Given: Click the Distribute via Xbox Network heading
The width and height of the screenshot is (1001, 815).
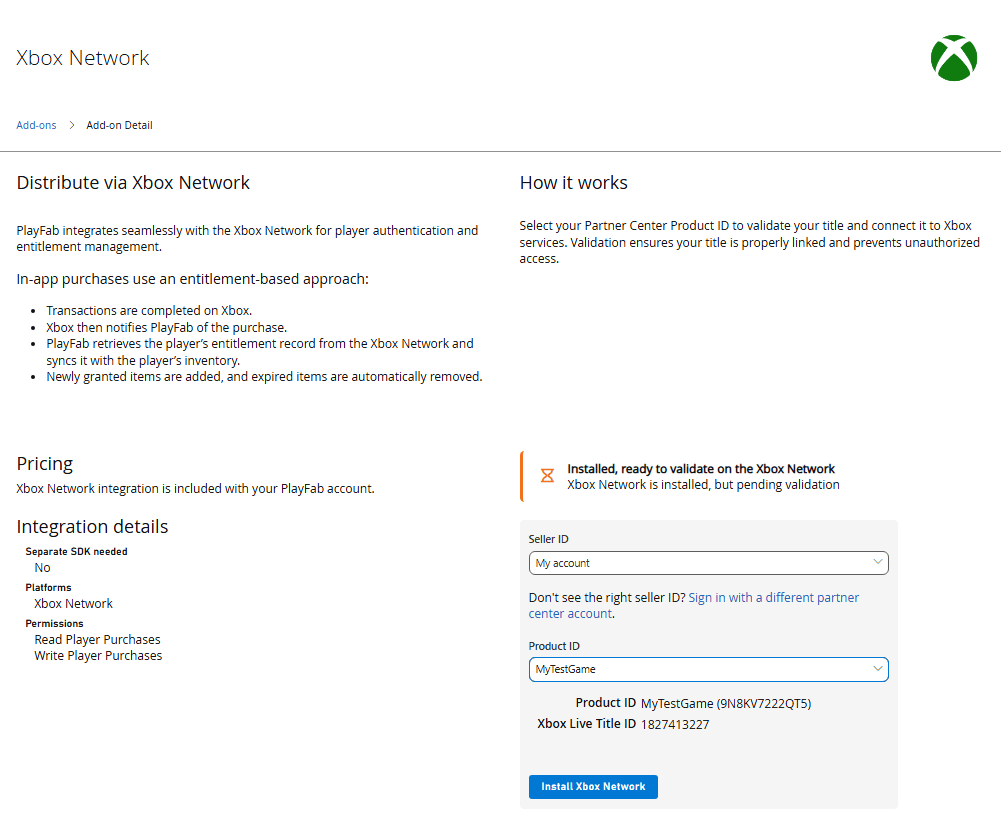Looking at the screenshot, I should click(x=133, y=183).
